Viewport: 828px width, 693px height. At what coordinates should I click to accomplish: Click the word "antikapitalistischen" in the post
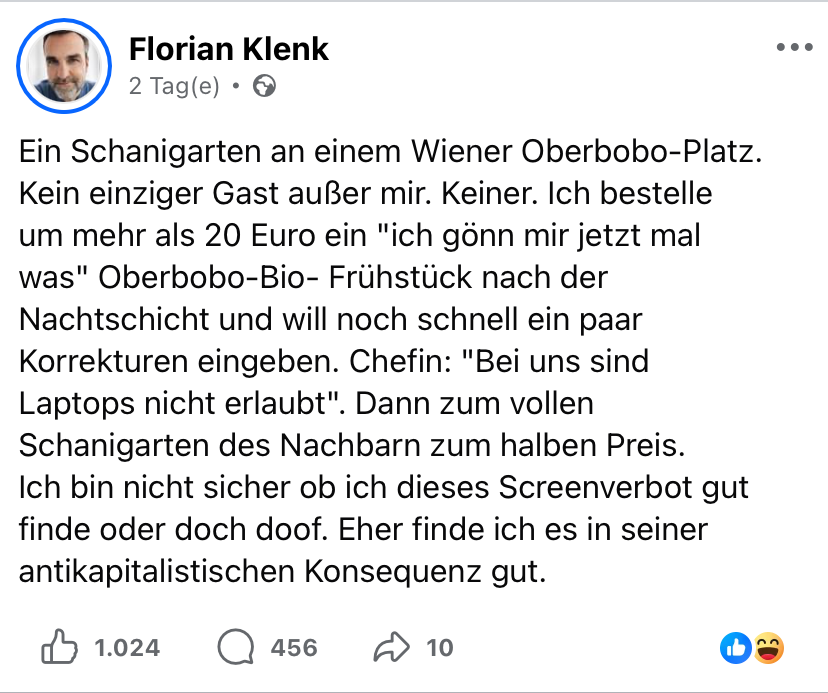pyautogui.click(x=156, y=572)
